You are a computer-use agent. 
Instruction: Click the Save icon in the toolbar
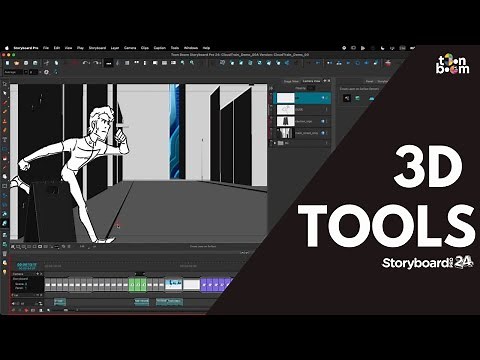coord(26,63)
